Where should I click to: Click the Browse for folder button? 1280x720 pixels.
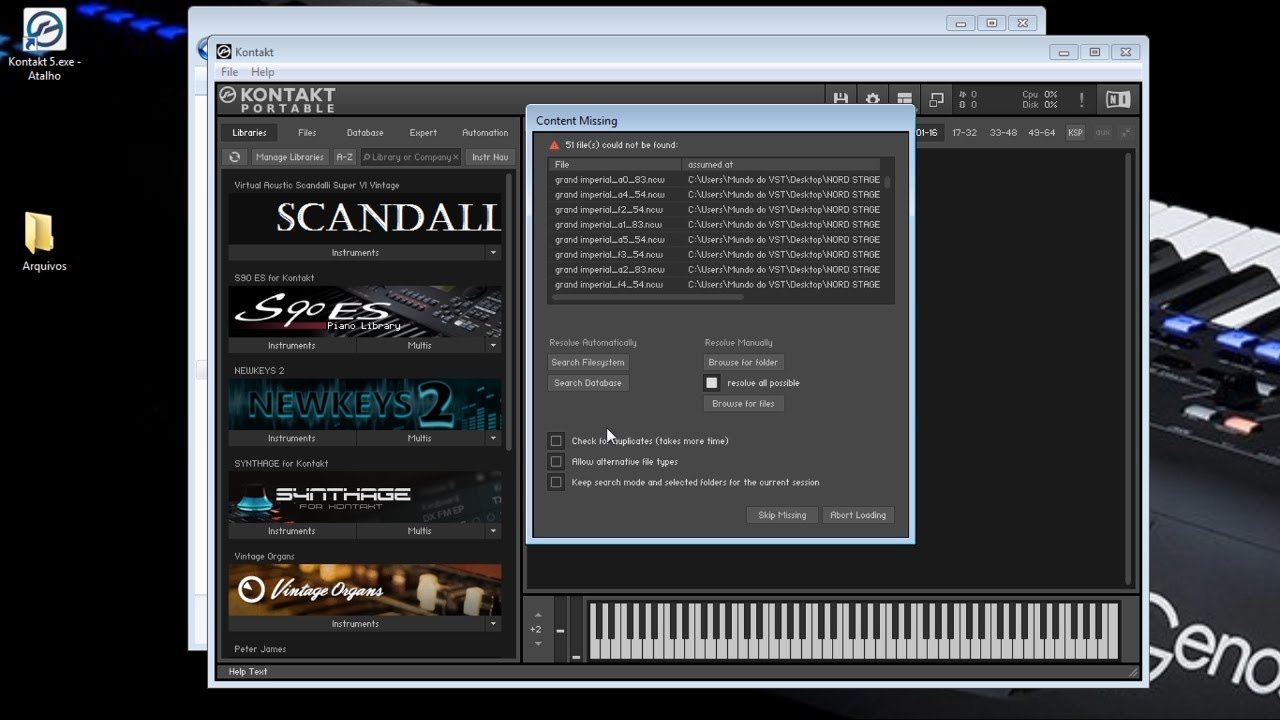743,363
